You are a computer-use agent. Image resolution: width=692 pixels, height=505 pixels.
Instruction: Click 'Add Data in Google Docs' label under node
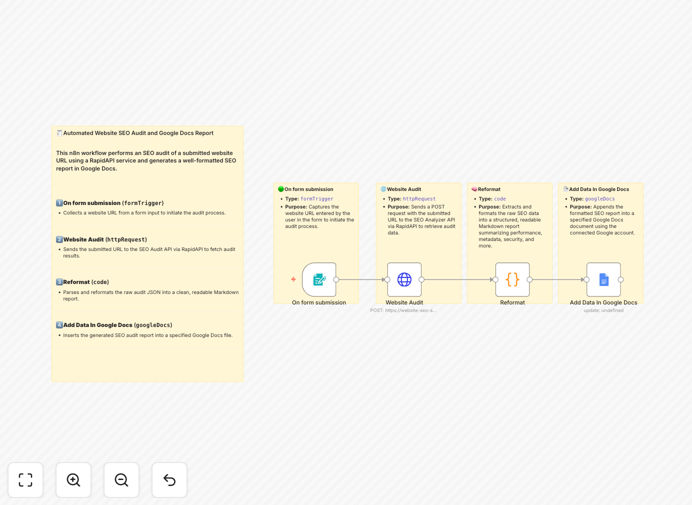[x=603, y=302]
